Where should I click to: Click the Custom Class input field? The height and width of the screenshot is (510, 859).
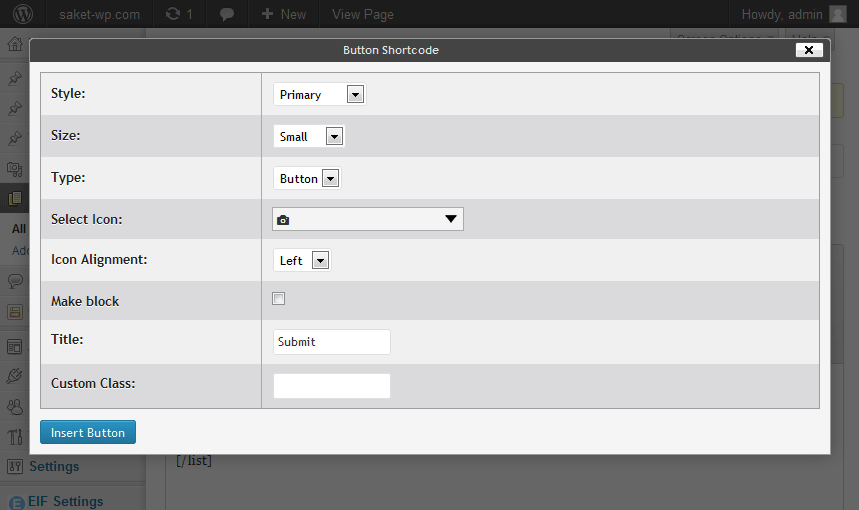tap(331, 386)
